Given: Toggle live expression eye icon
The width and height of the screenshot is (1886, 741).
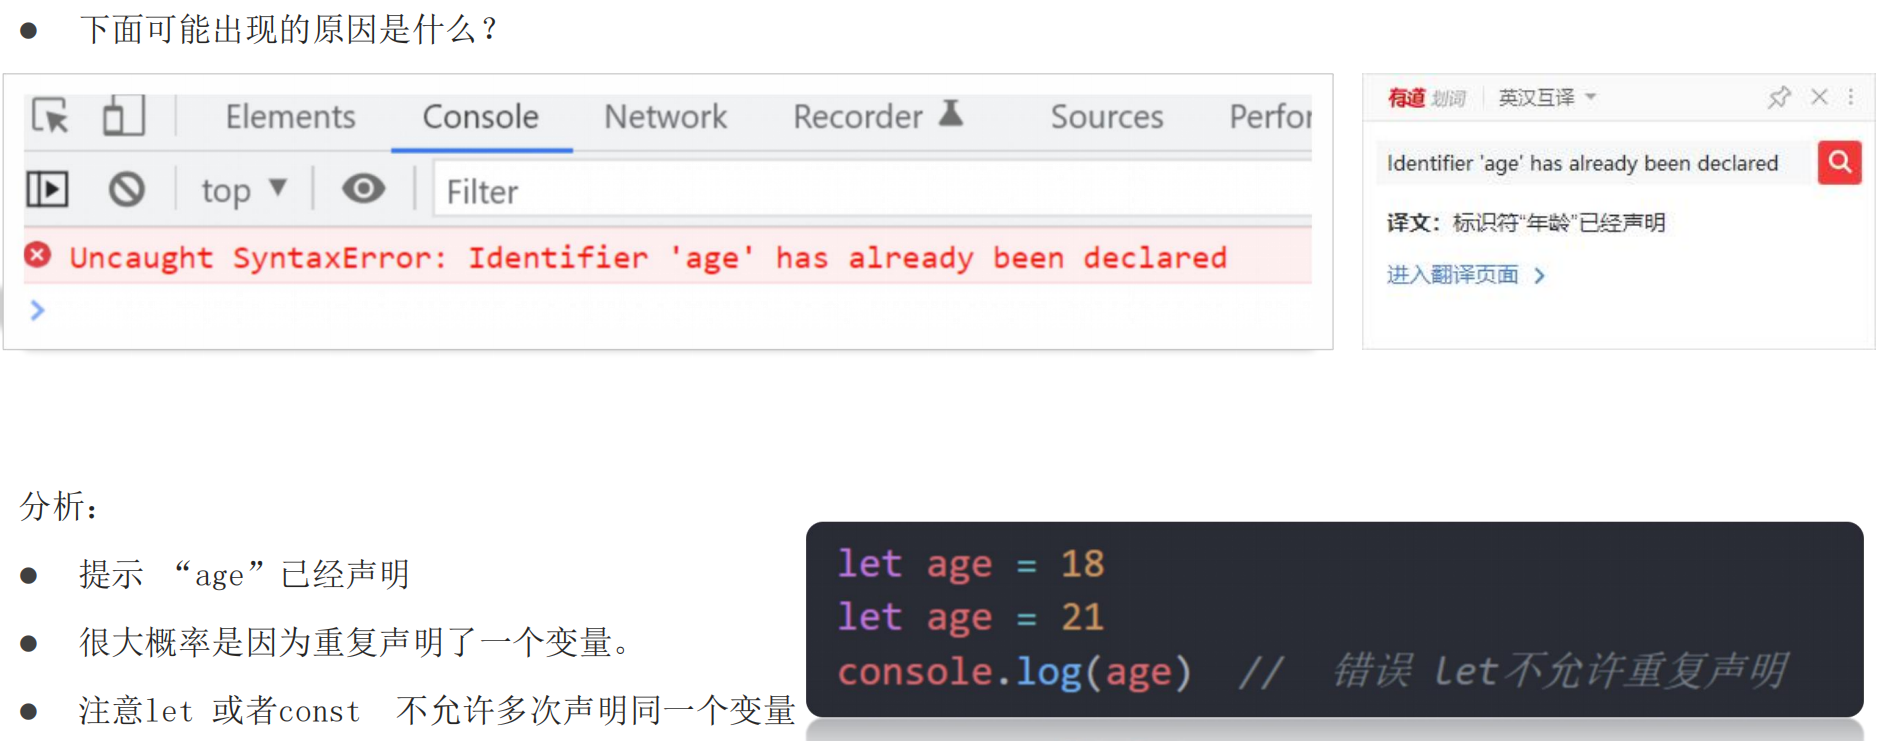Looking at the screenshot, I should tap(363, 188).
